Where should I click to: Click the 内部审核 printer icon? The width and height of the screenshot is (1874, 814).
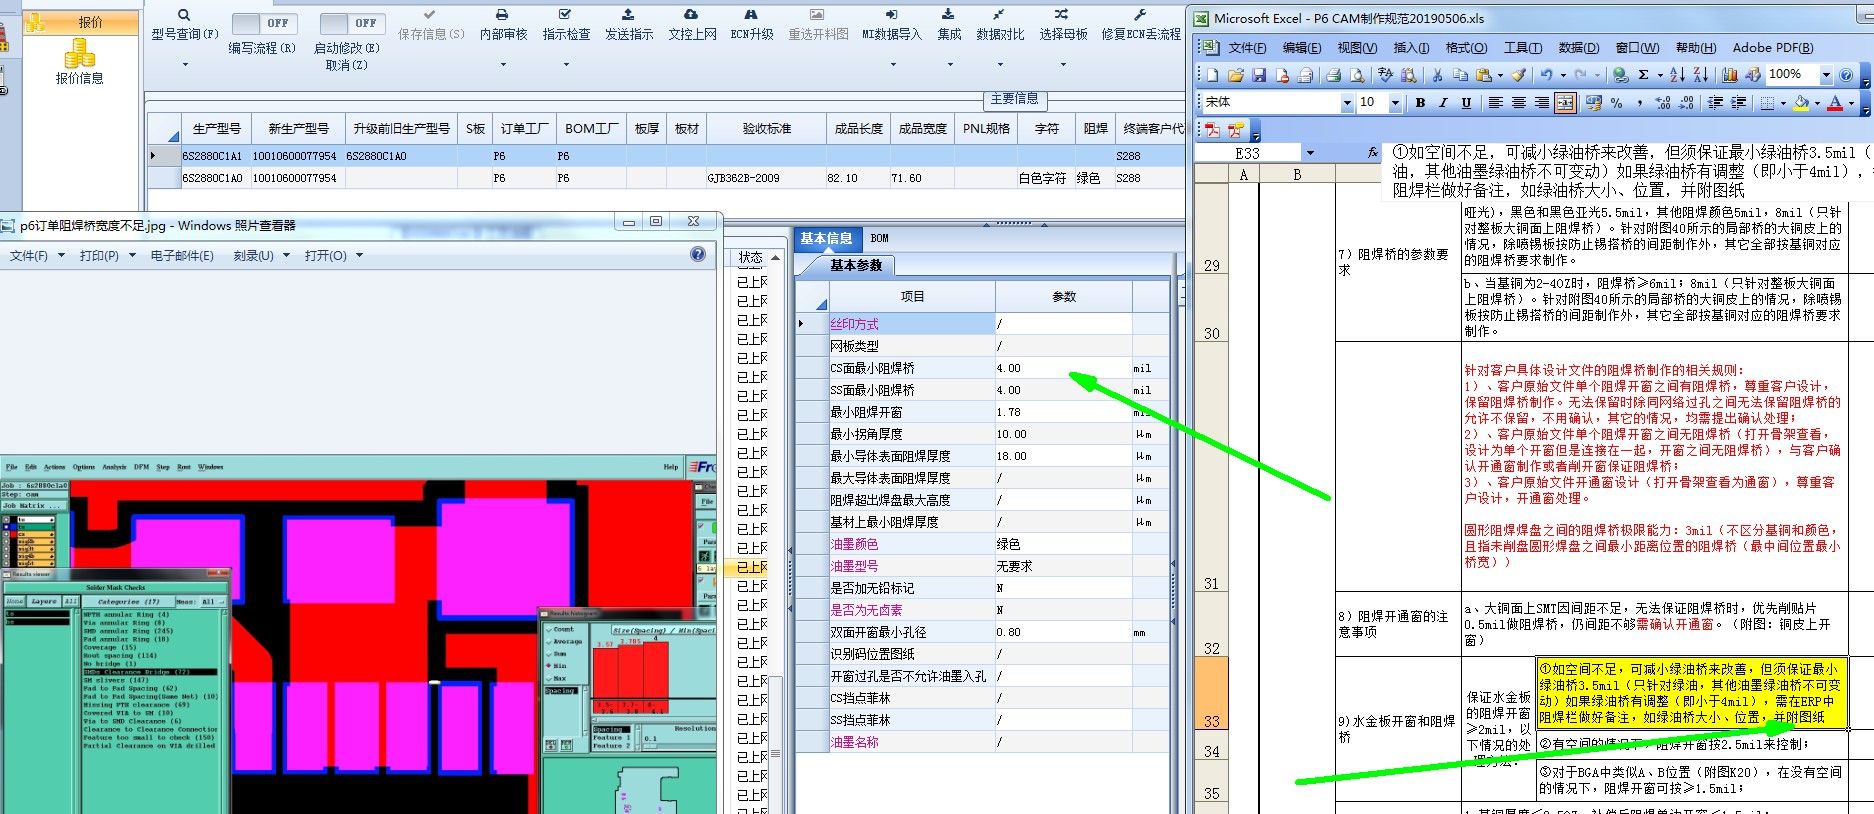[502, 15]
